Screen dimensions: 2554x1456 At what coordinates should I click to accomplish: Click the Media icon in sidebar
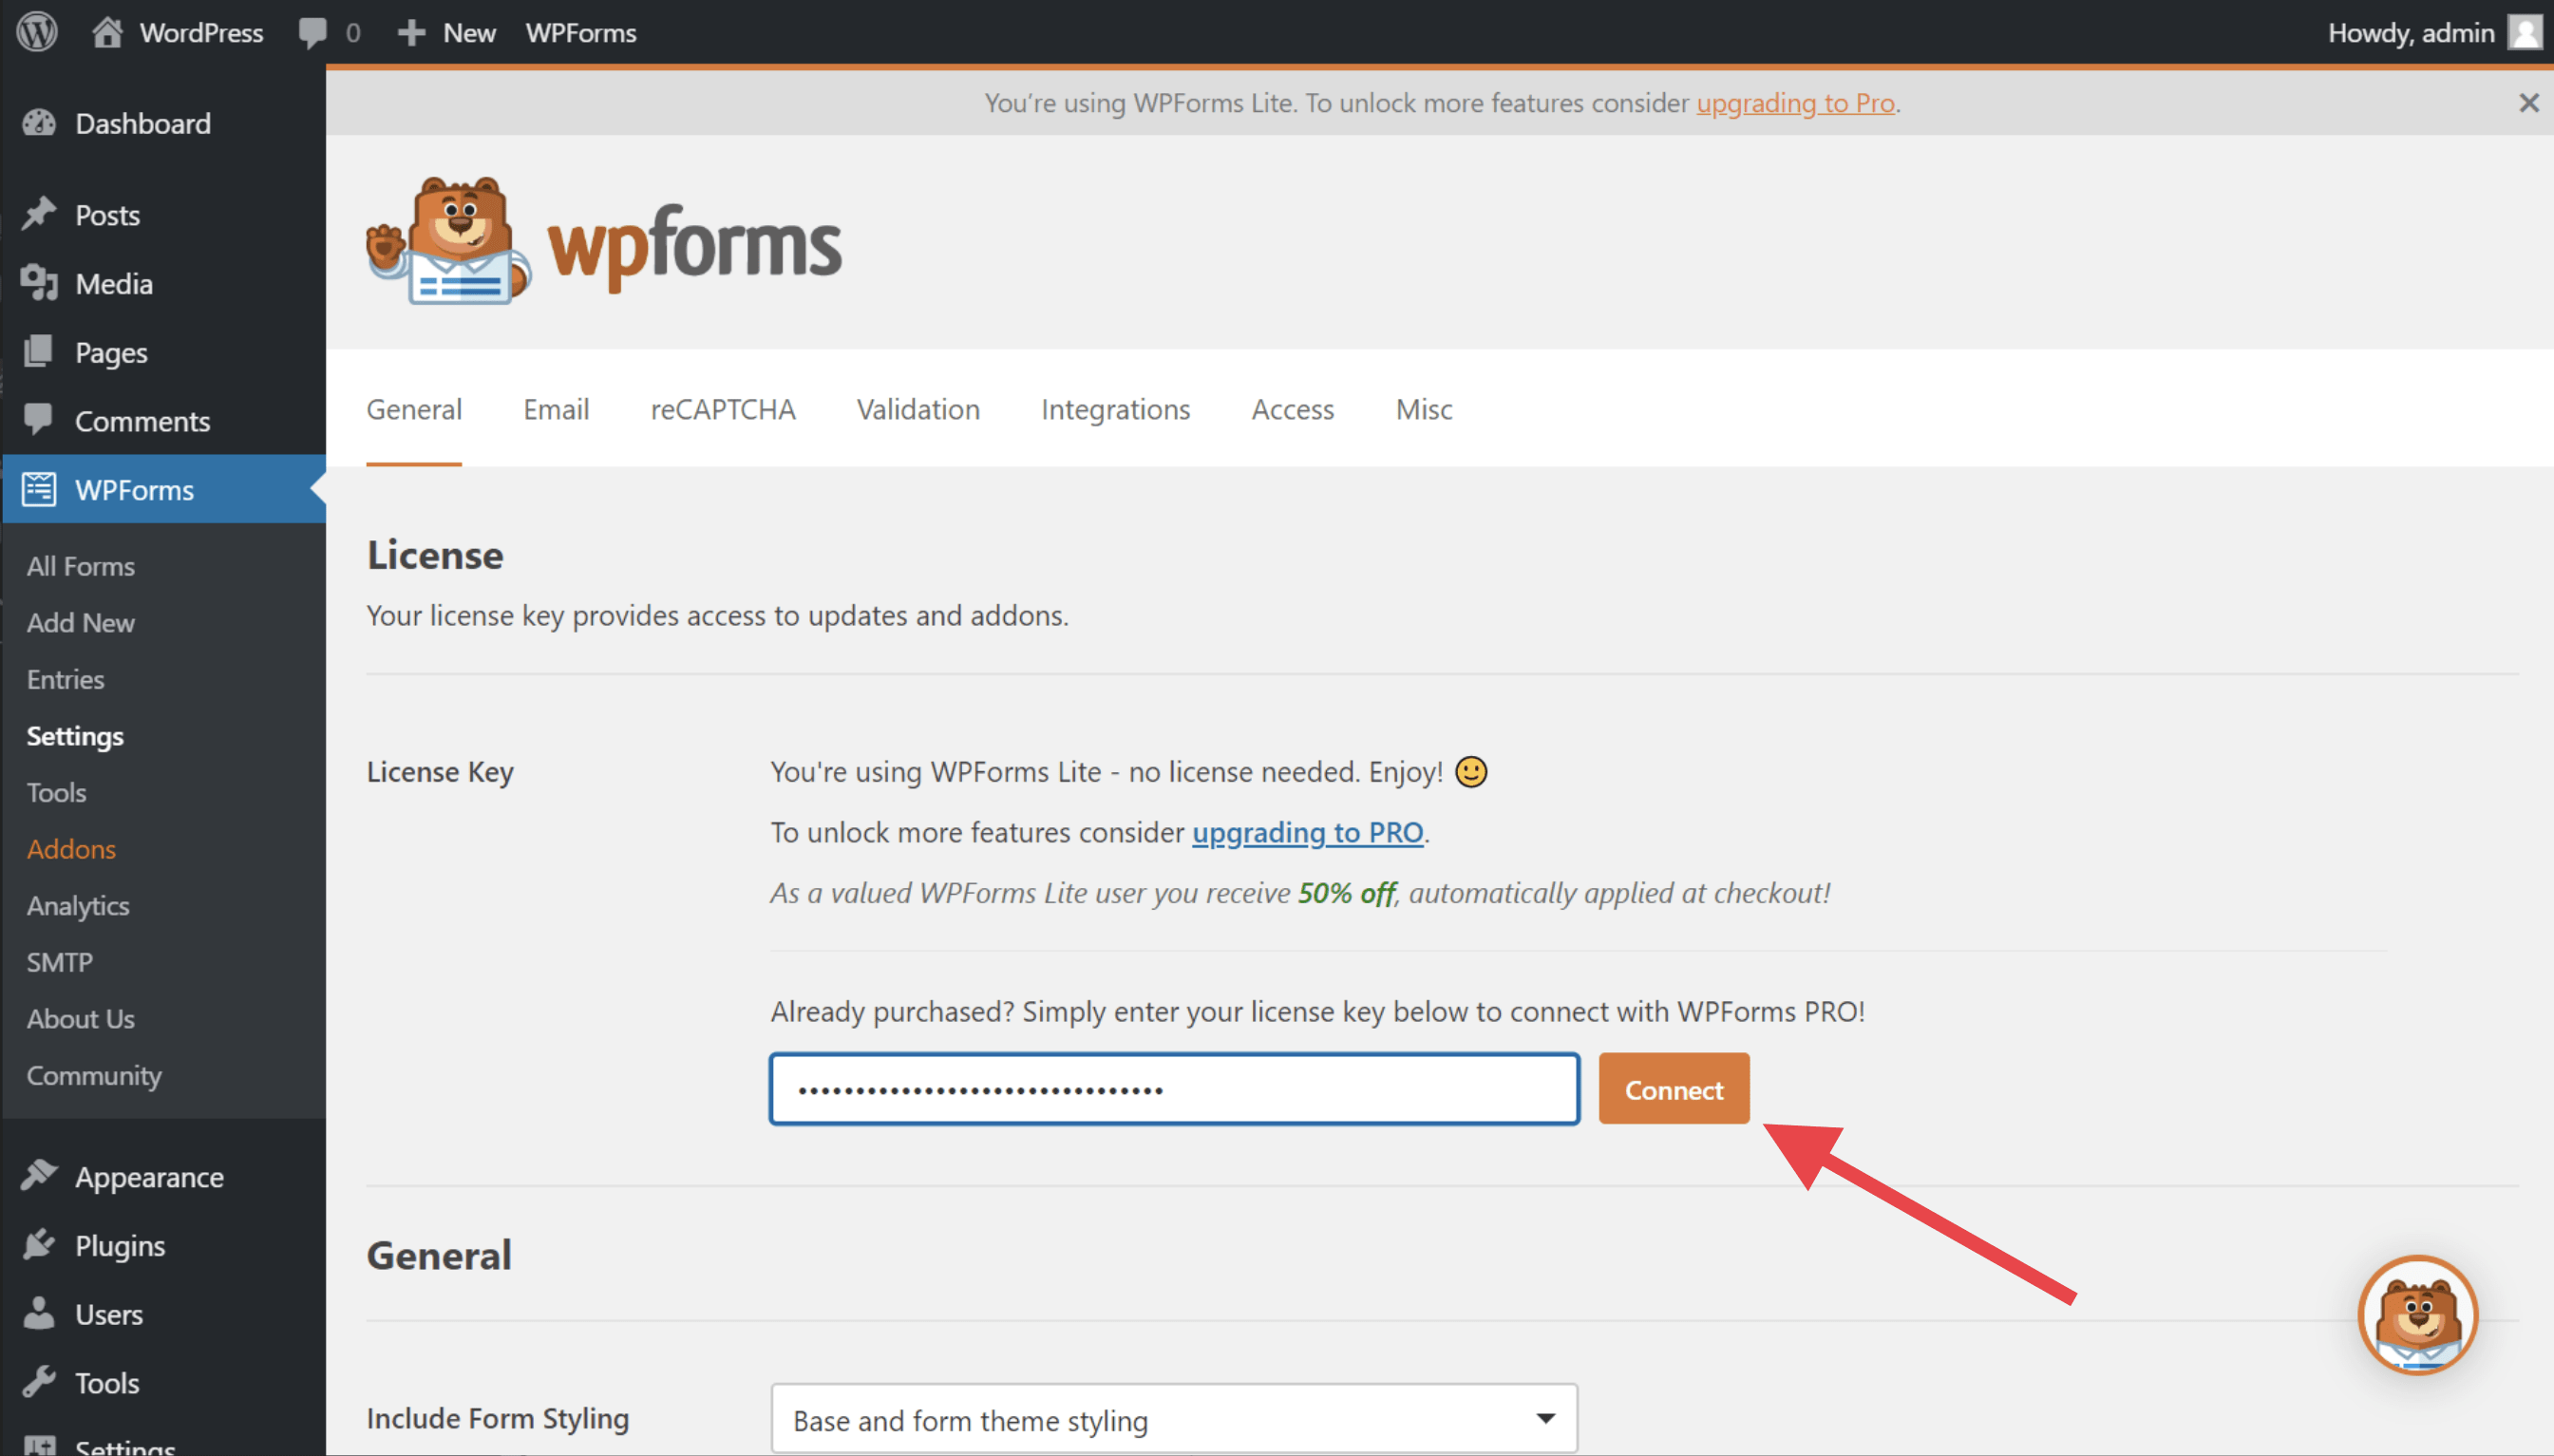click(x=40, y=283)
